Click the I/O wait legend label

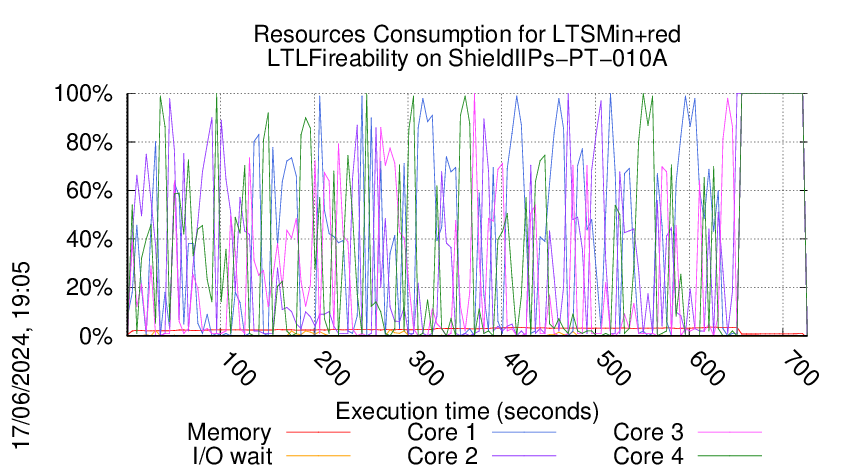pyautogui.click(x=232, y=456)
